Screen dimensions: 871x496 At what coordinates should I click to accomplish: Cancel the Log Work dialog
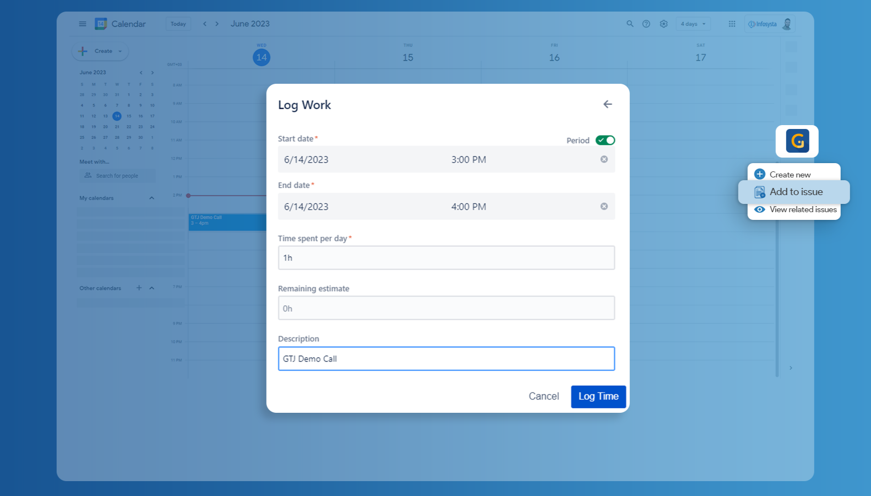point(543,396)
